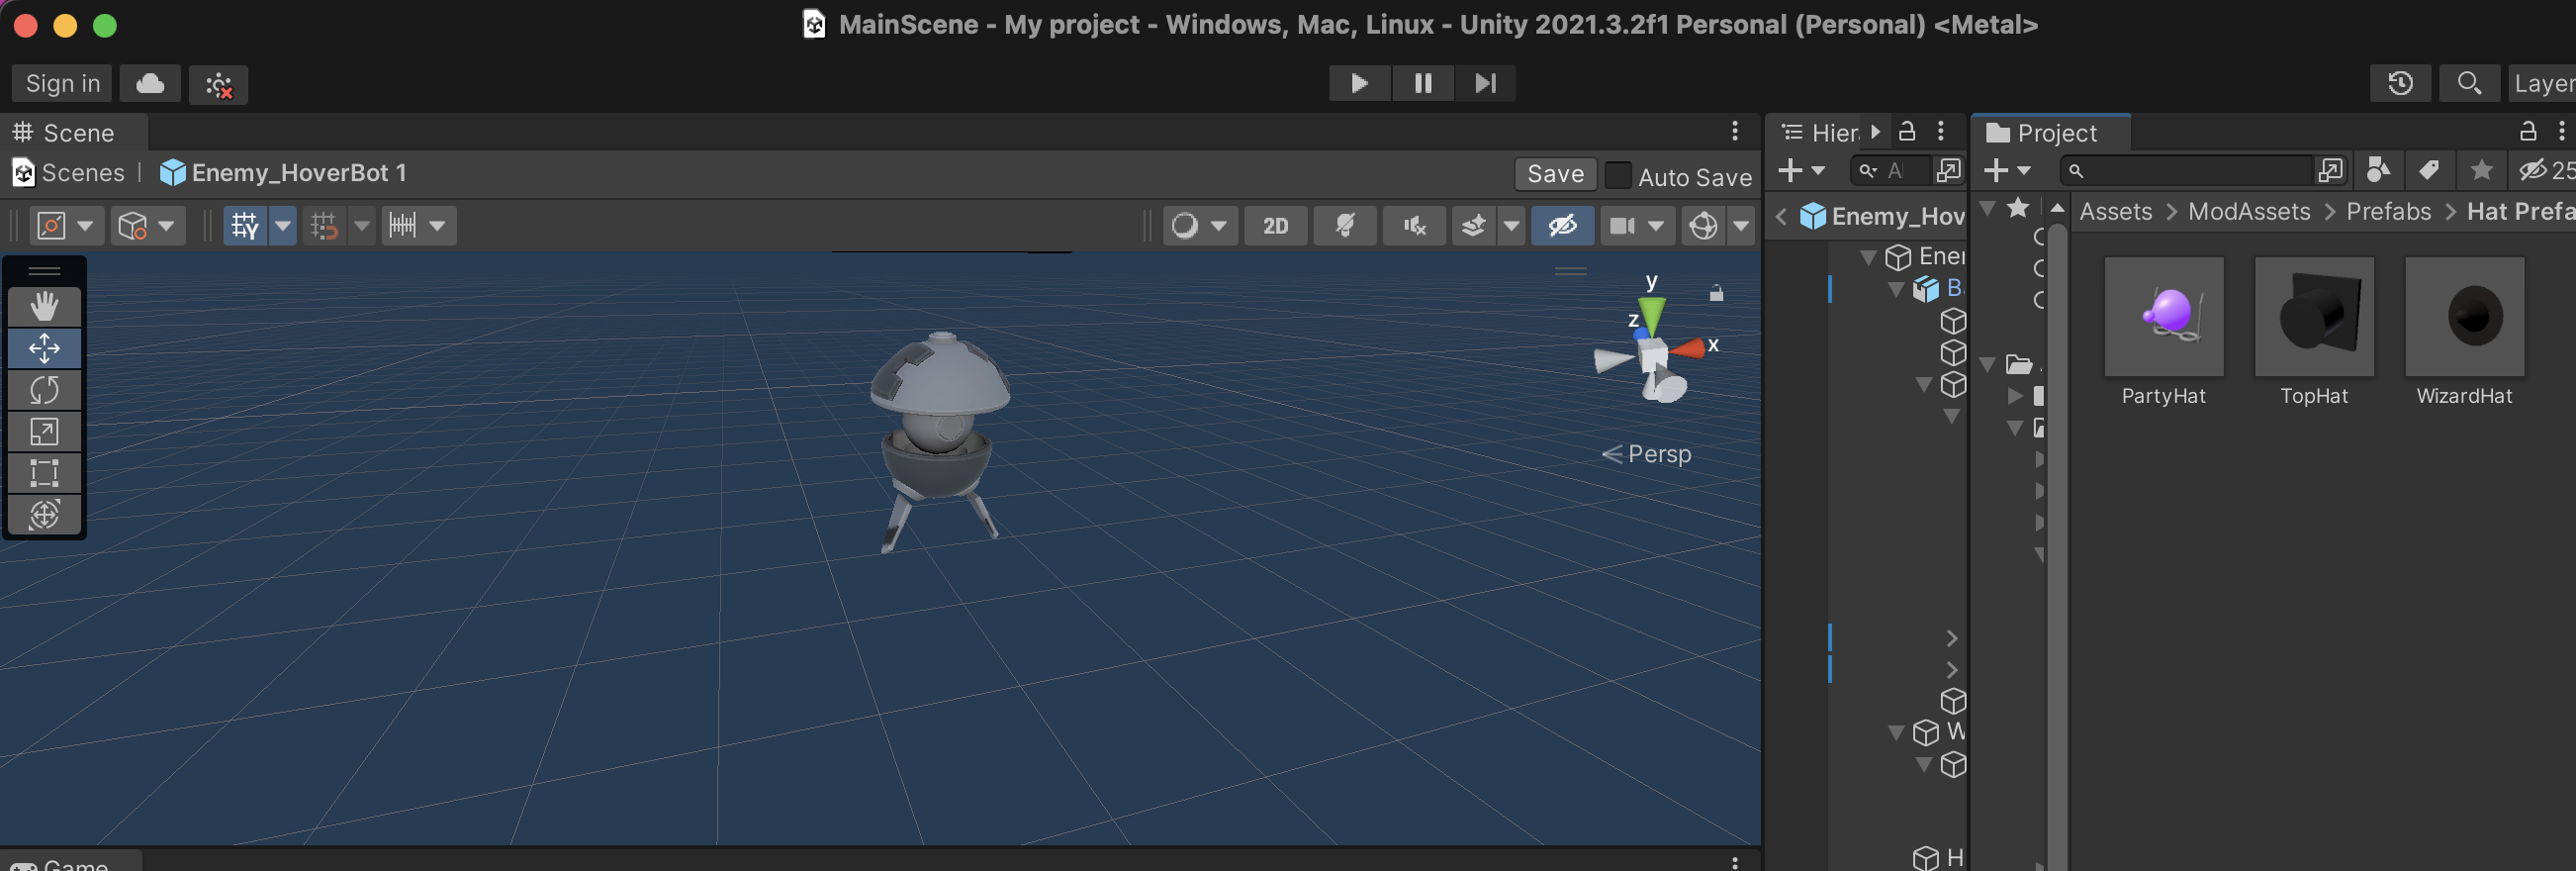Screen dimensions: 2576x871
Task: Switch to the Scene tab
Action: click(x=66, y=133)
